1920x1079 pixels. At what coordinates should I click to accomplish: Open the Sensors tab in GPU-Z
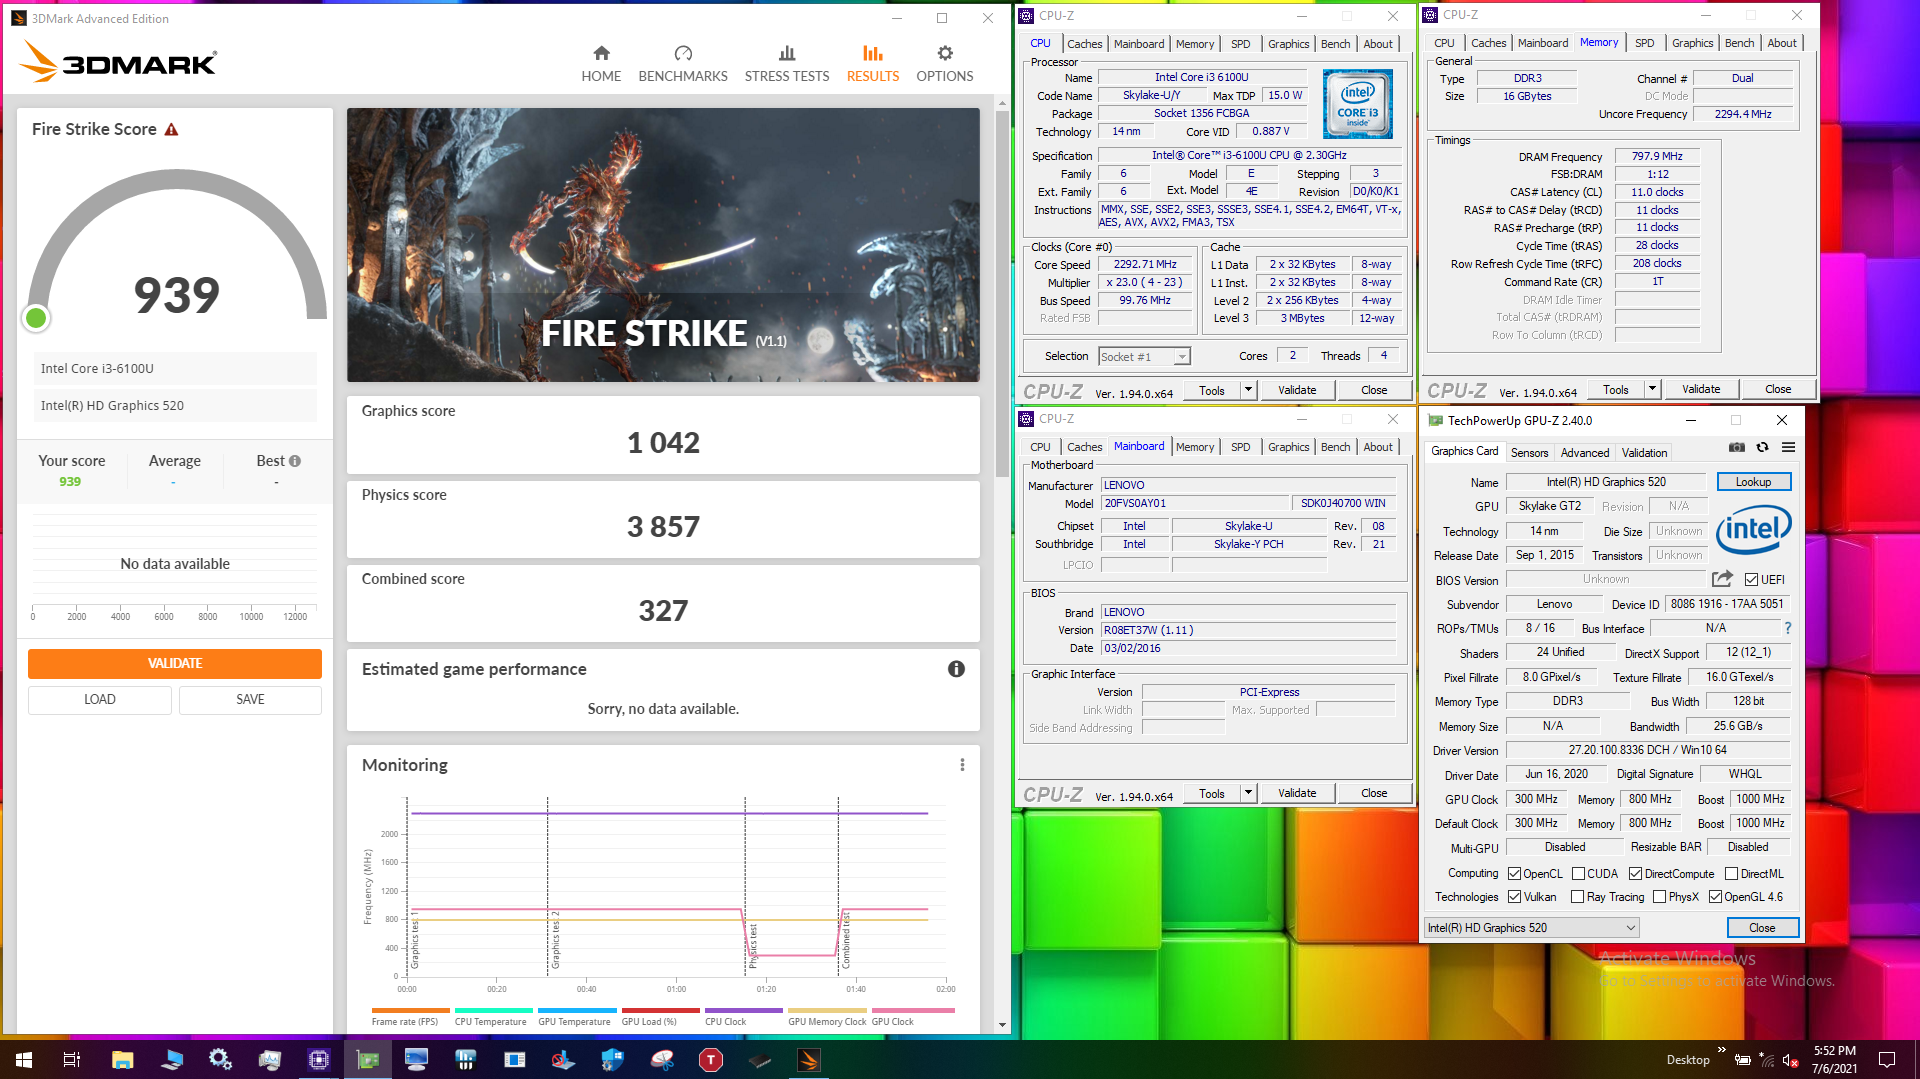coord(1529,453)
